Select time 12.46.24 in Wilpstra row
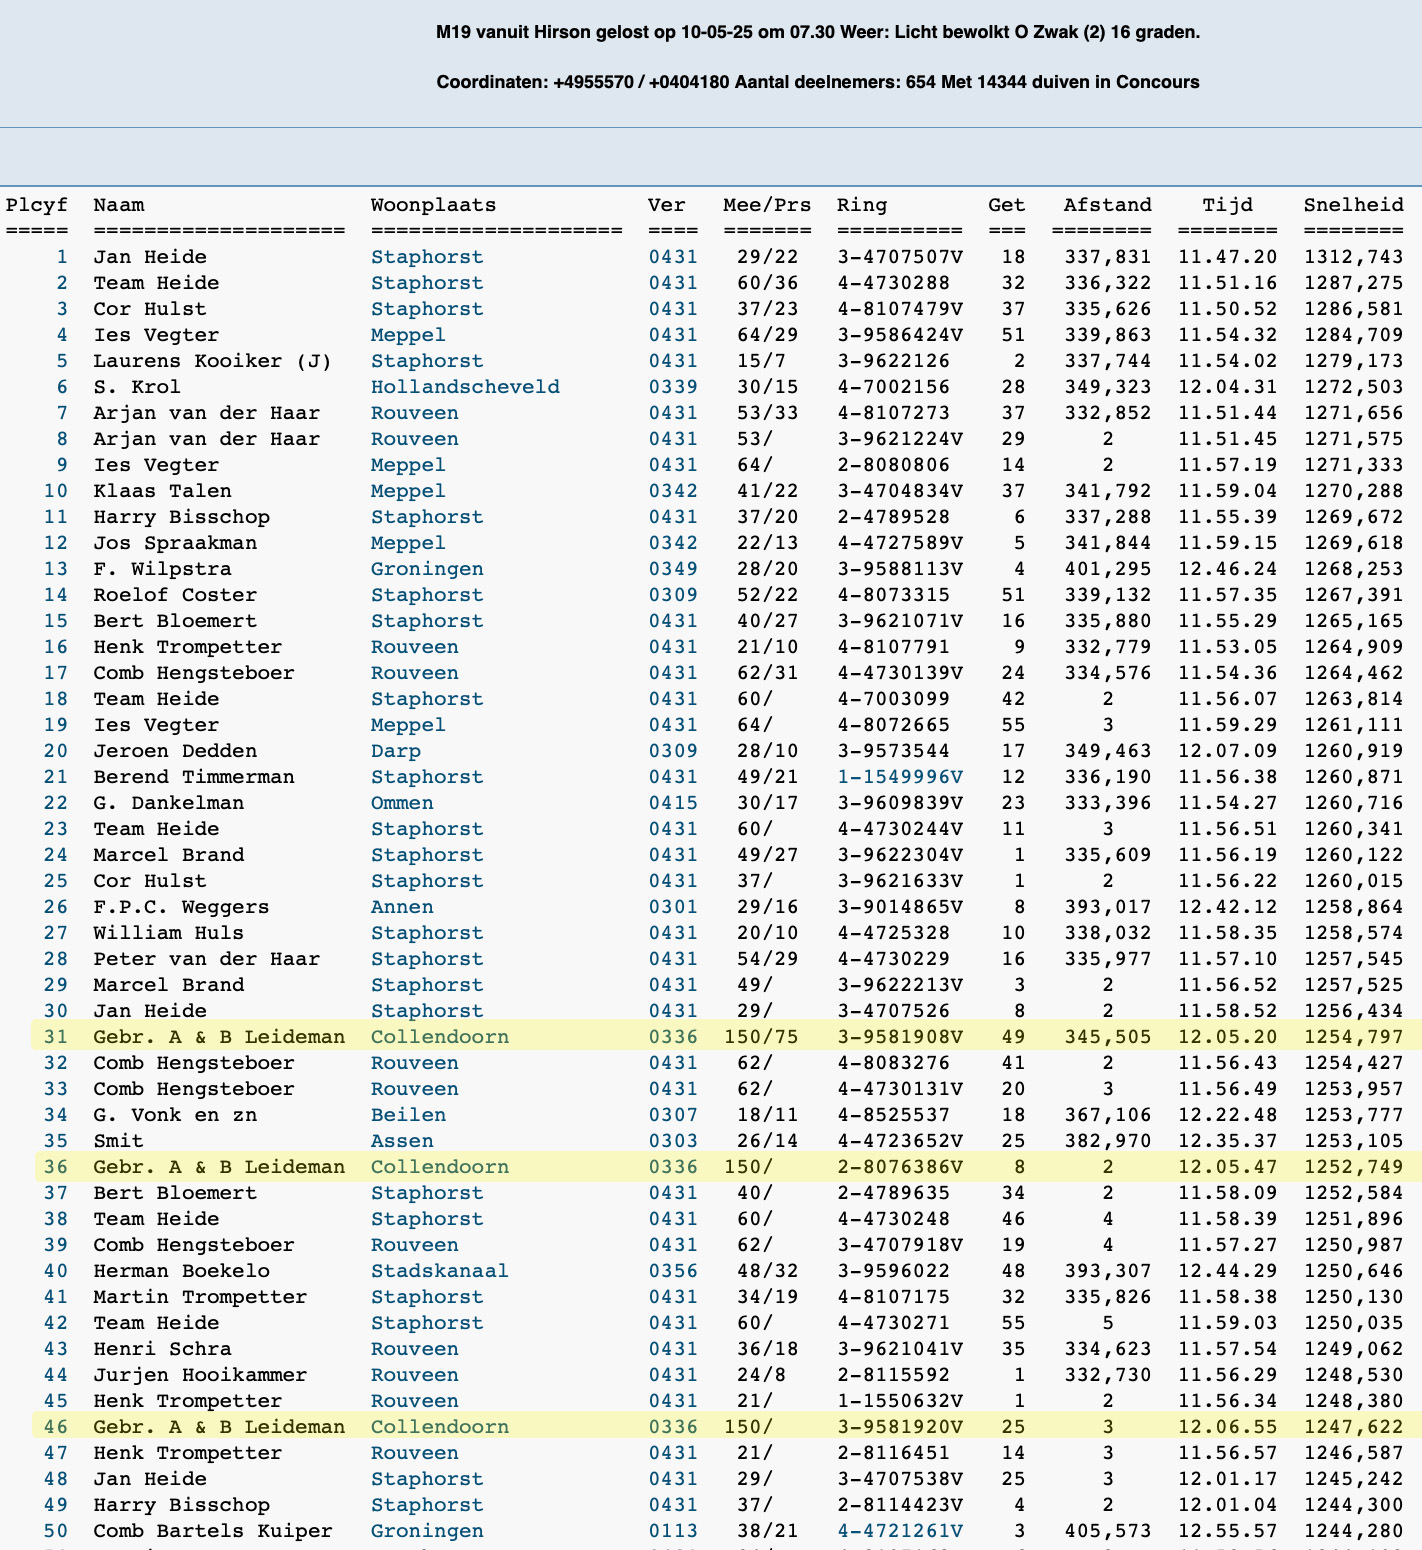The width and height of the screenshot is (1422, 1550). 1228,569
